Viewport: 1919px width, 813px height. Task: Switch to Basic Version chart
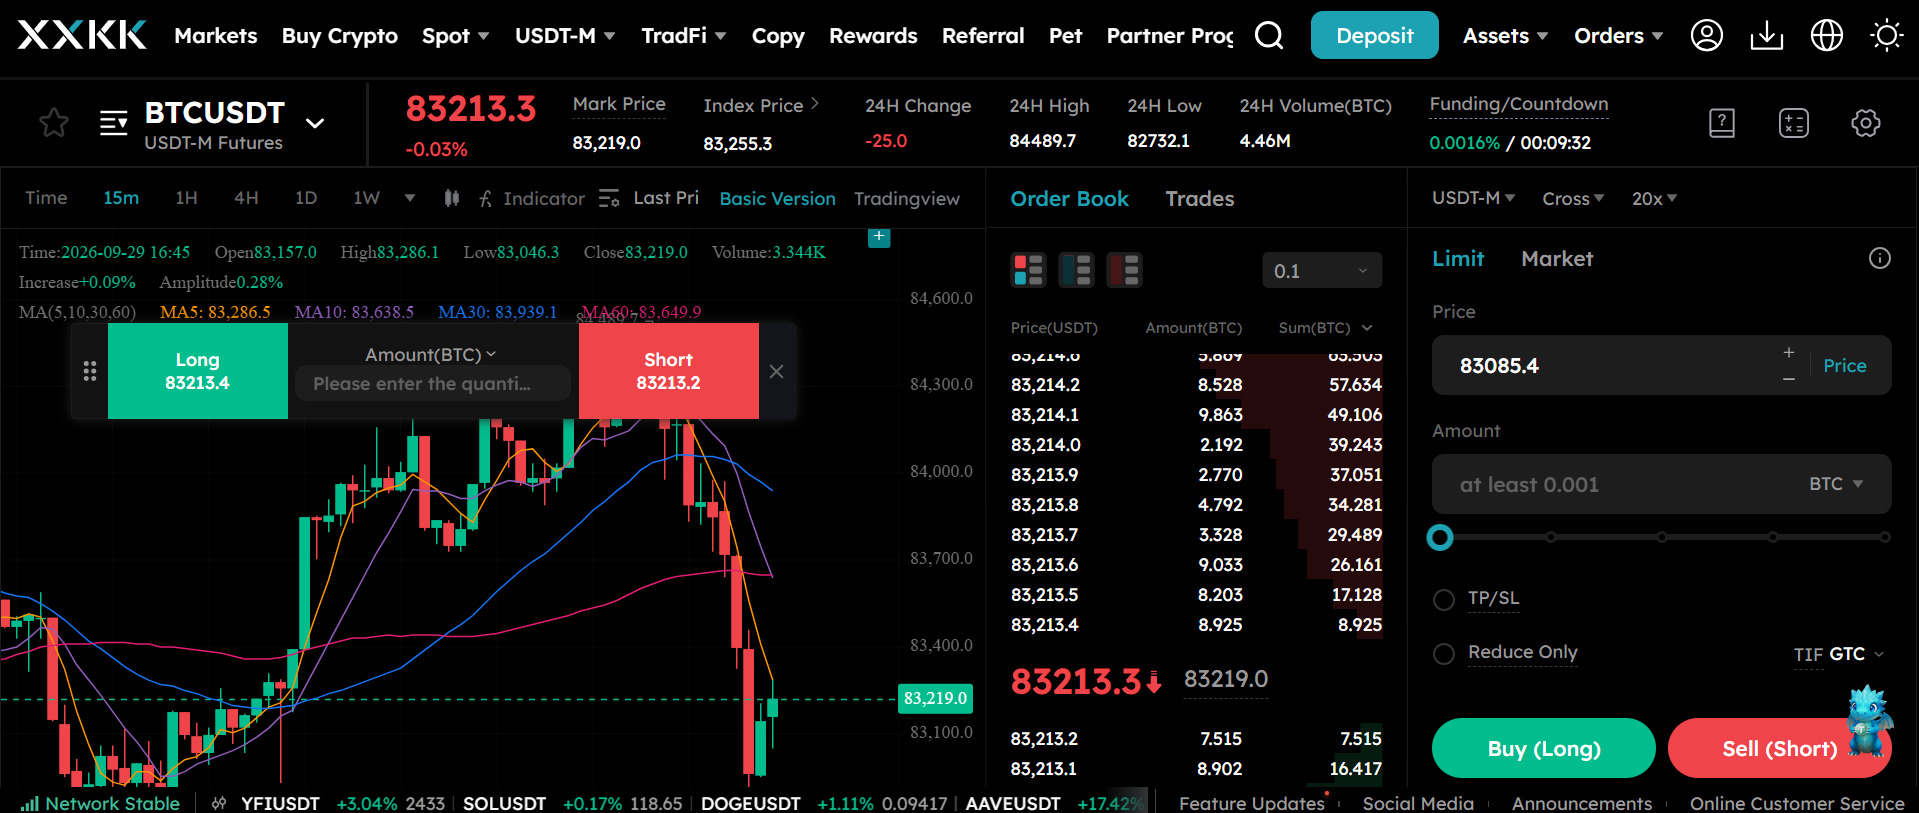click(777, 198)
